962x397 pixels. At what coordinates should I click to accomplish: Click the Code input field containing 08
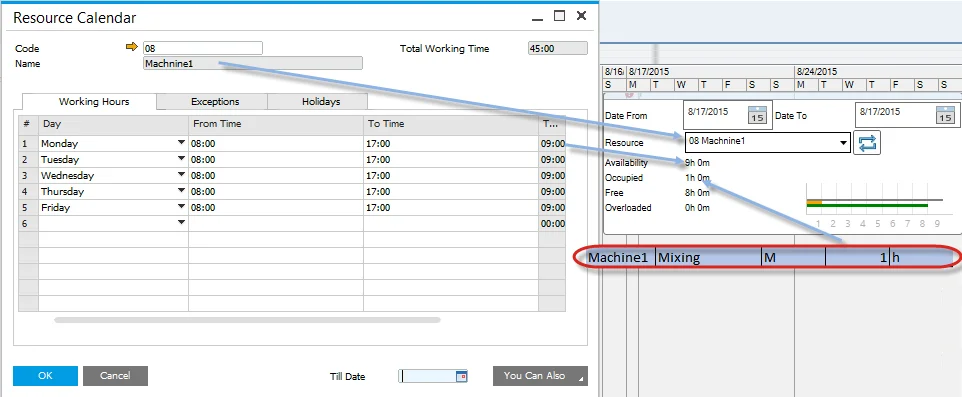pos(202,48)
